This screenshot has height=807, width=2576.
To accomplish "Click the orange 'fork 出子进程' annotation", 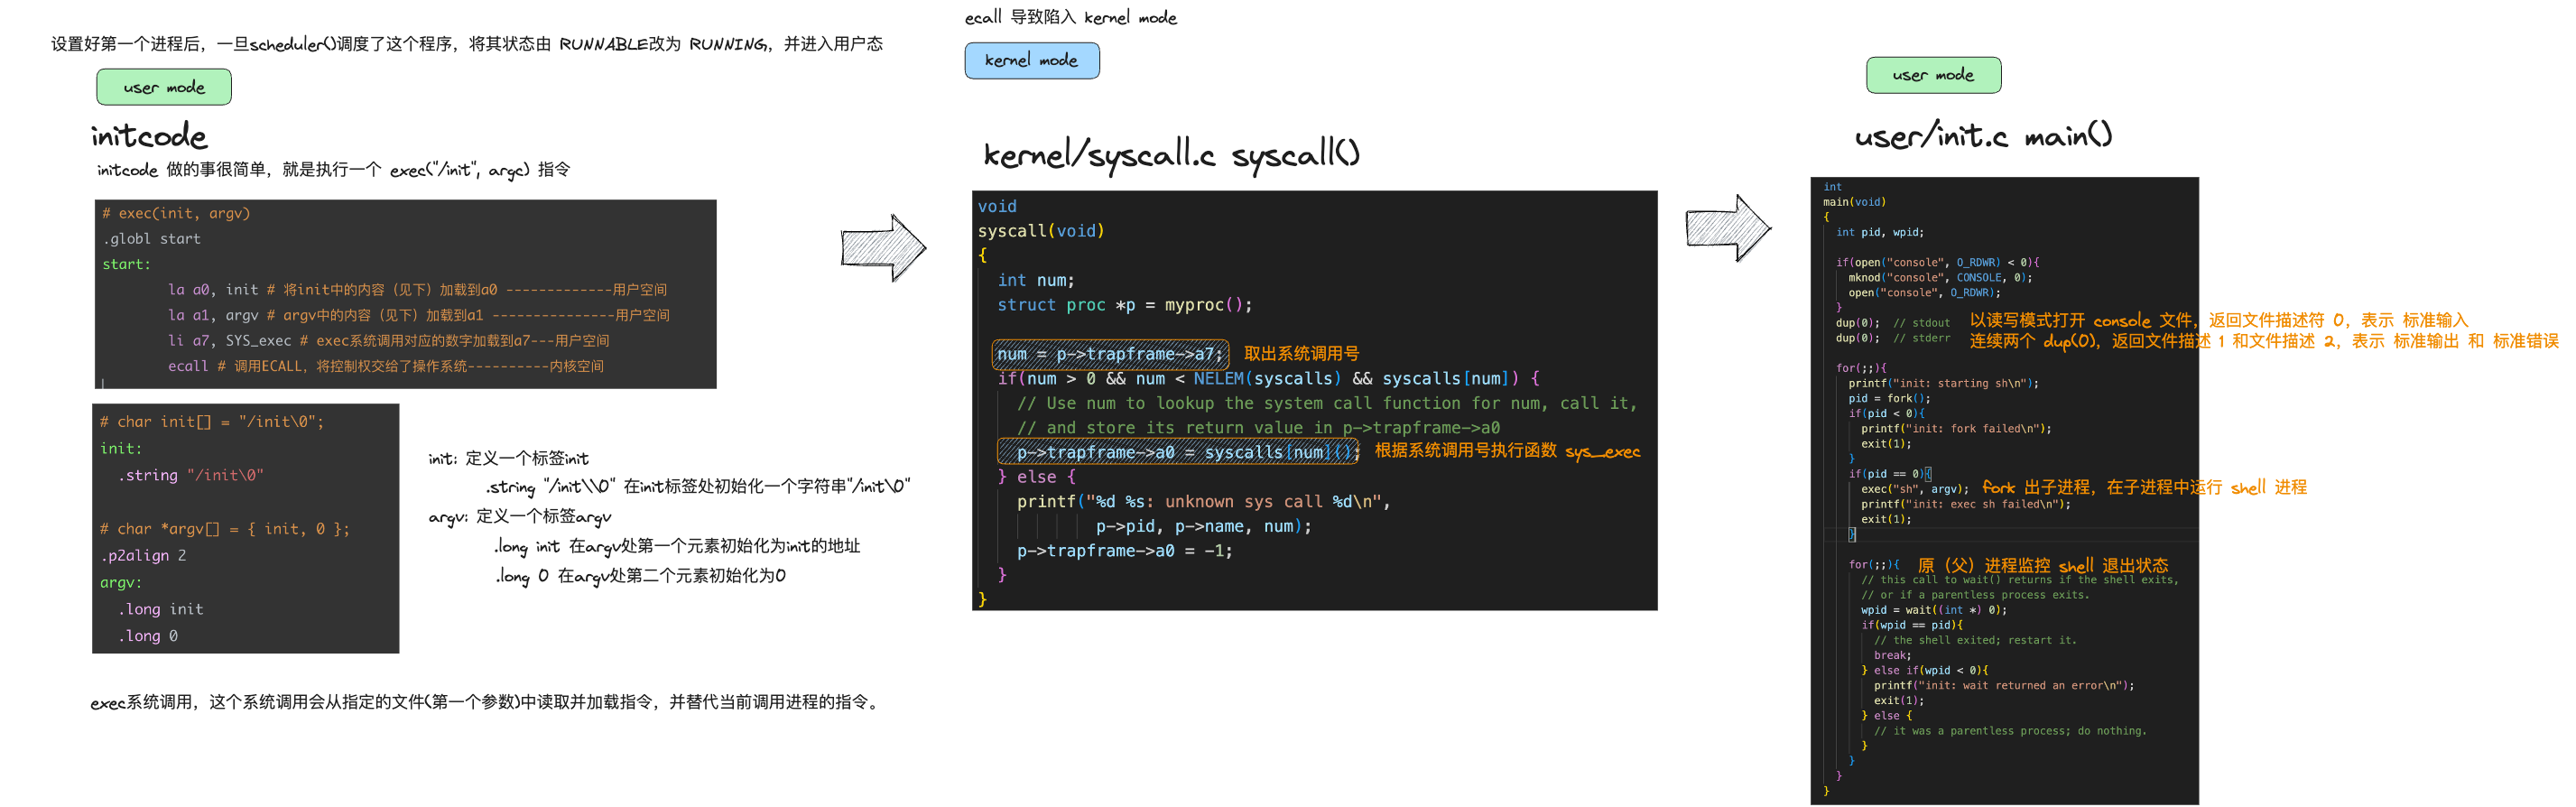I will click(2144, 488).
